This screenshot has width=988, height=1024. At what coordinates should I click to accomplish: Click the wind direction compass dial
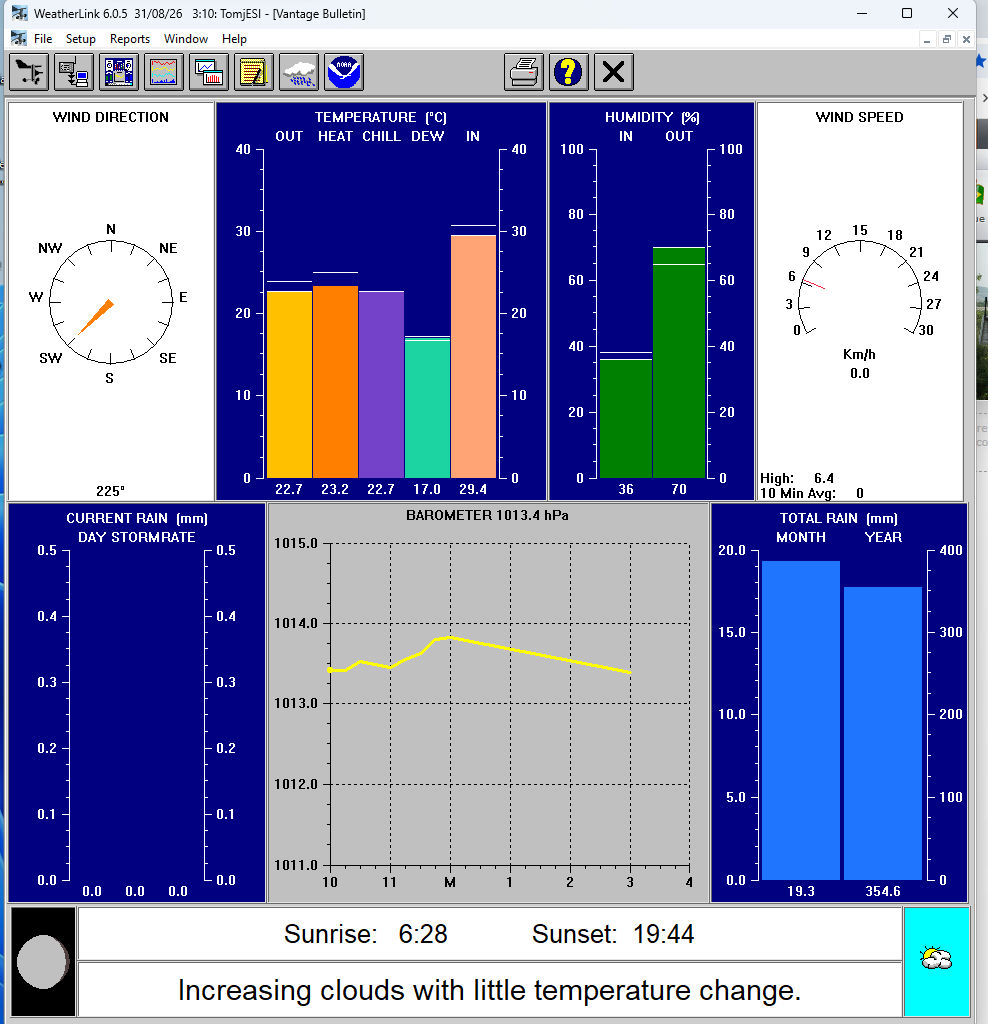(x=110, y=302)
